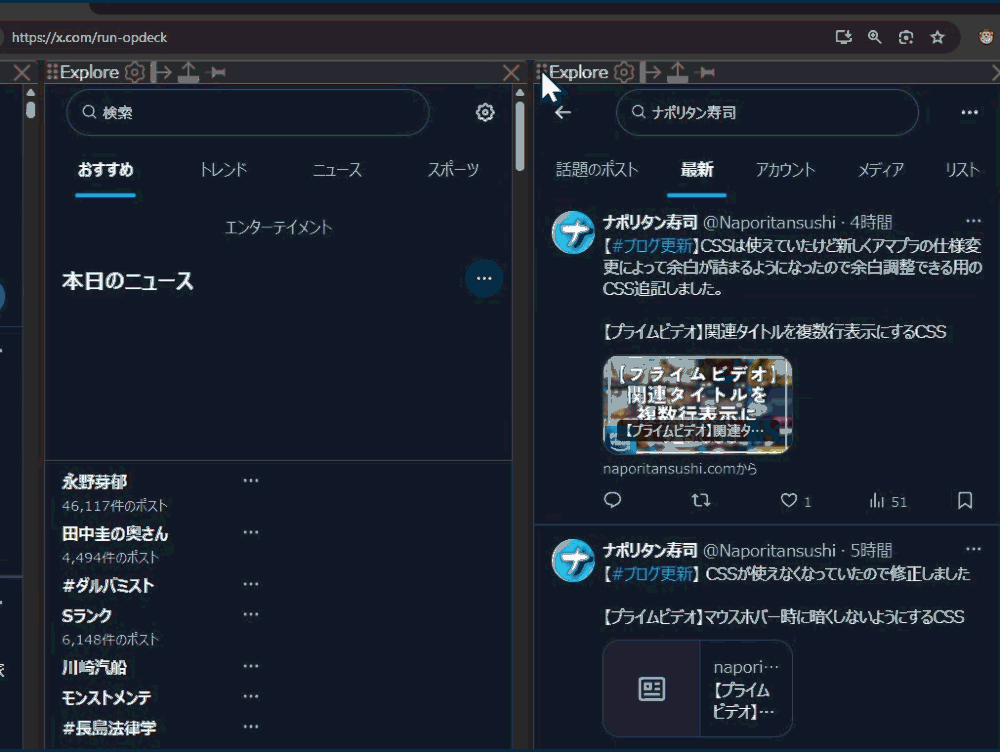
Task: Open more options for モンストメンテ trend
Action: pos(251,696)
